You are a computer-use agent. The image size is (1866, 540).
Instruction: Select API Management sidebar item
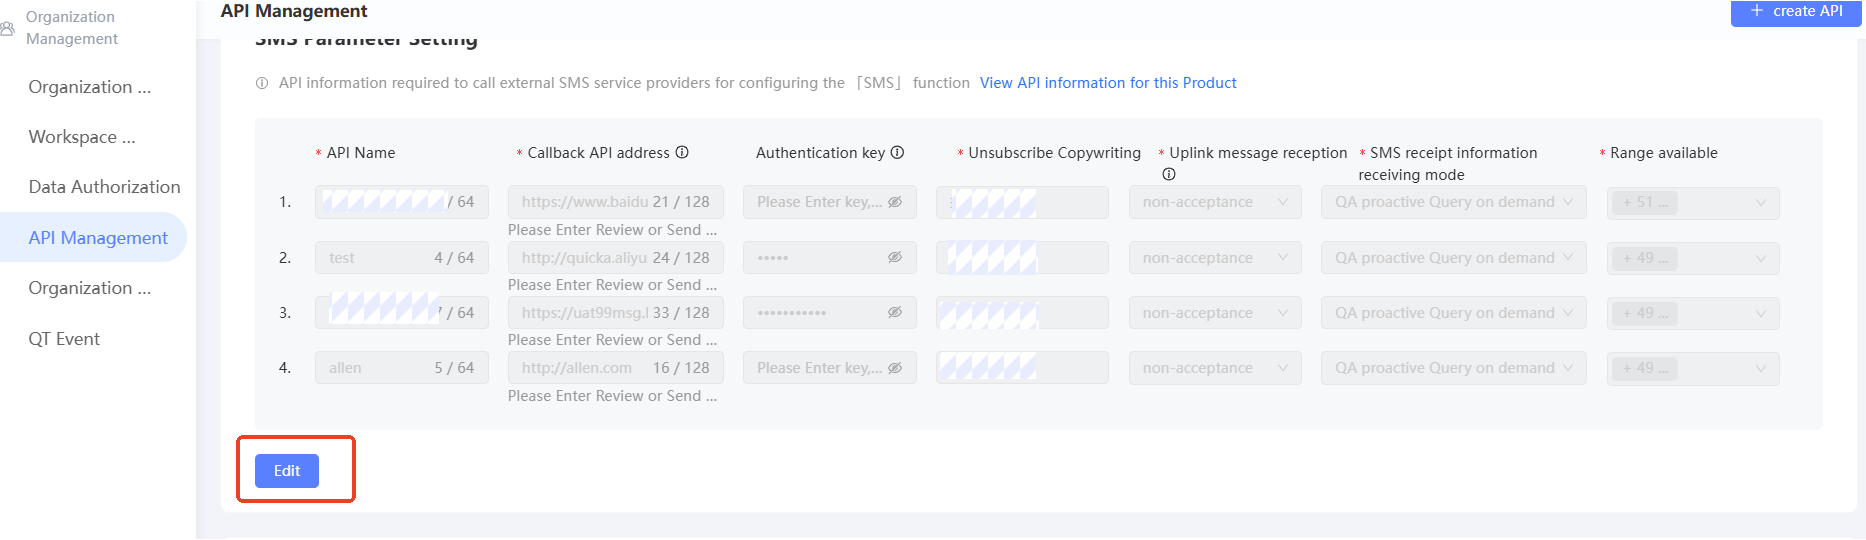[x=98, y=238]
